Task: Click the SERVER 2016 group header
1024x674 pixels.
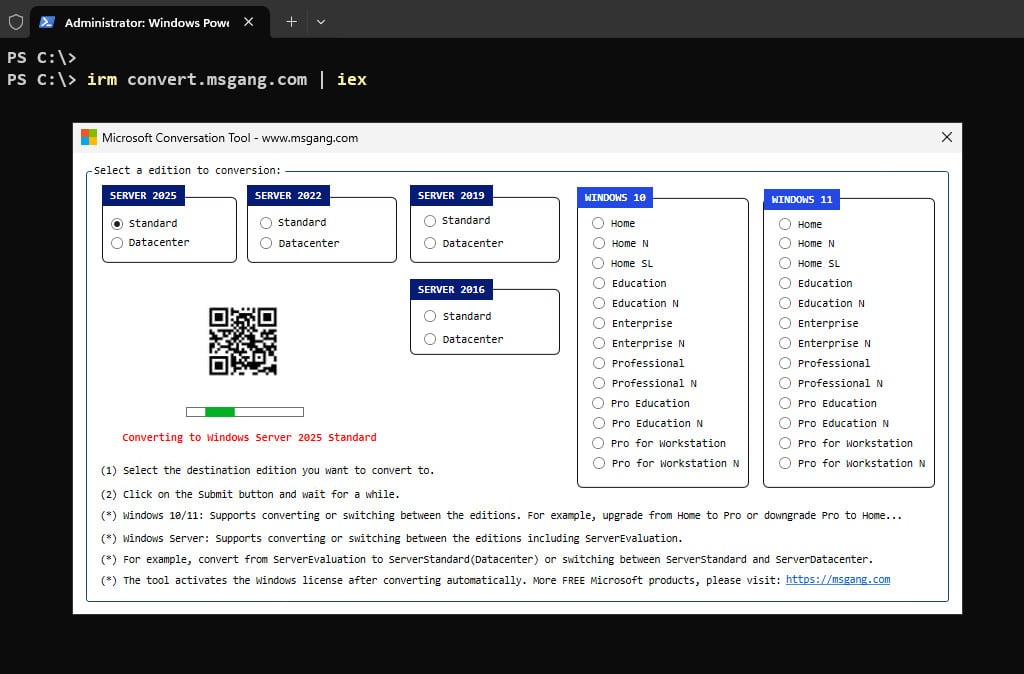Action: point(451,289)
